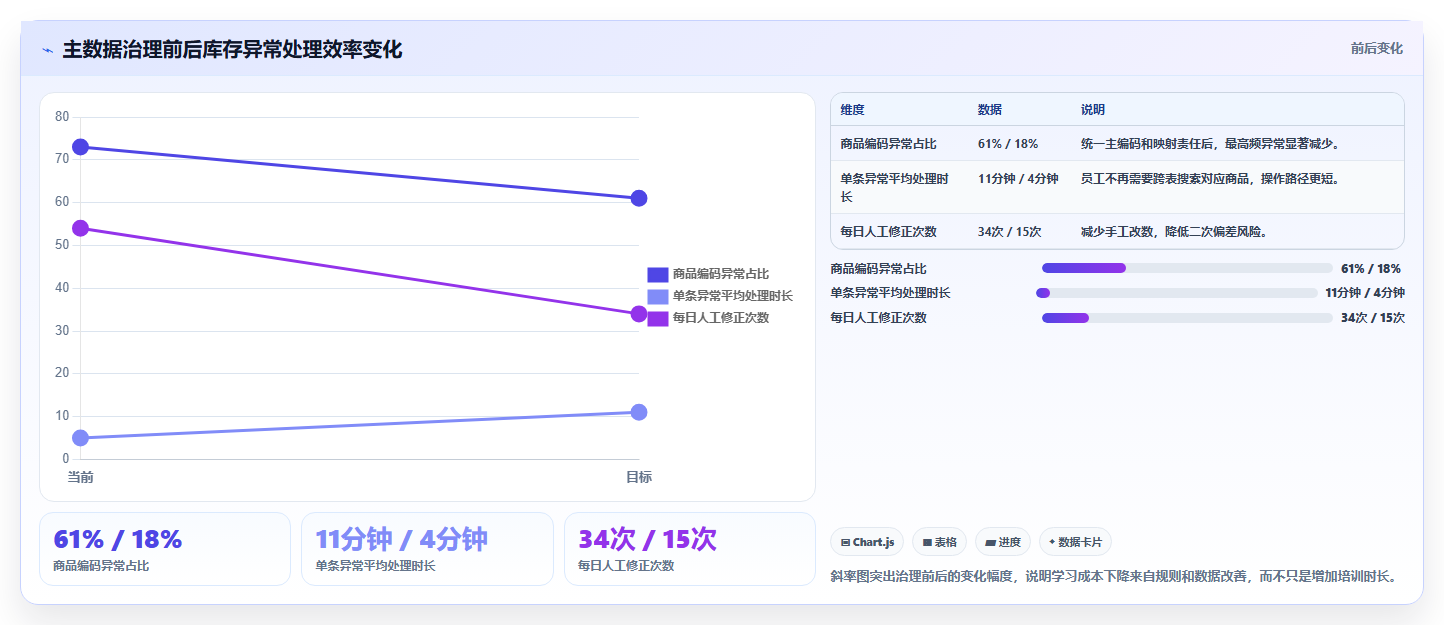Viewport: 1444px width, 625px height.
Task: Click the 目标 point at 34 on the purple line
Action: [x=639, y=314]
